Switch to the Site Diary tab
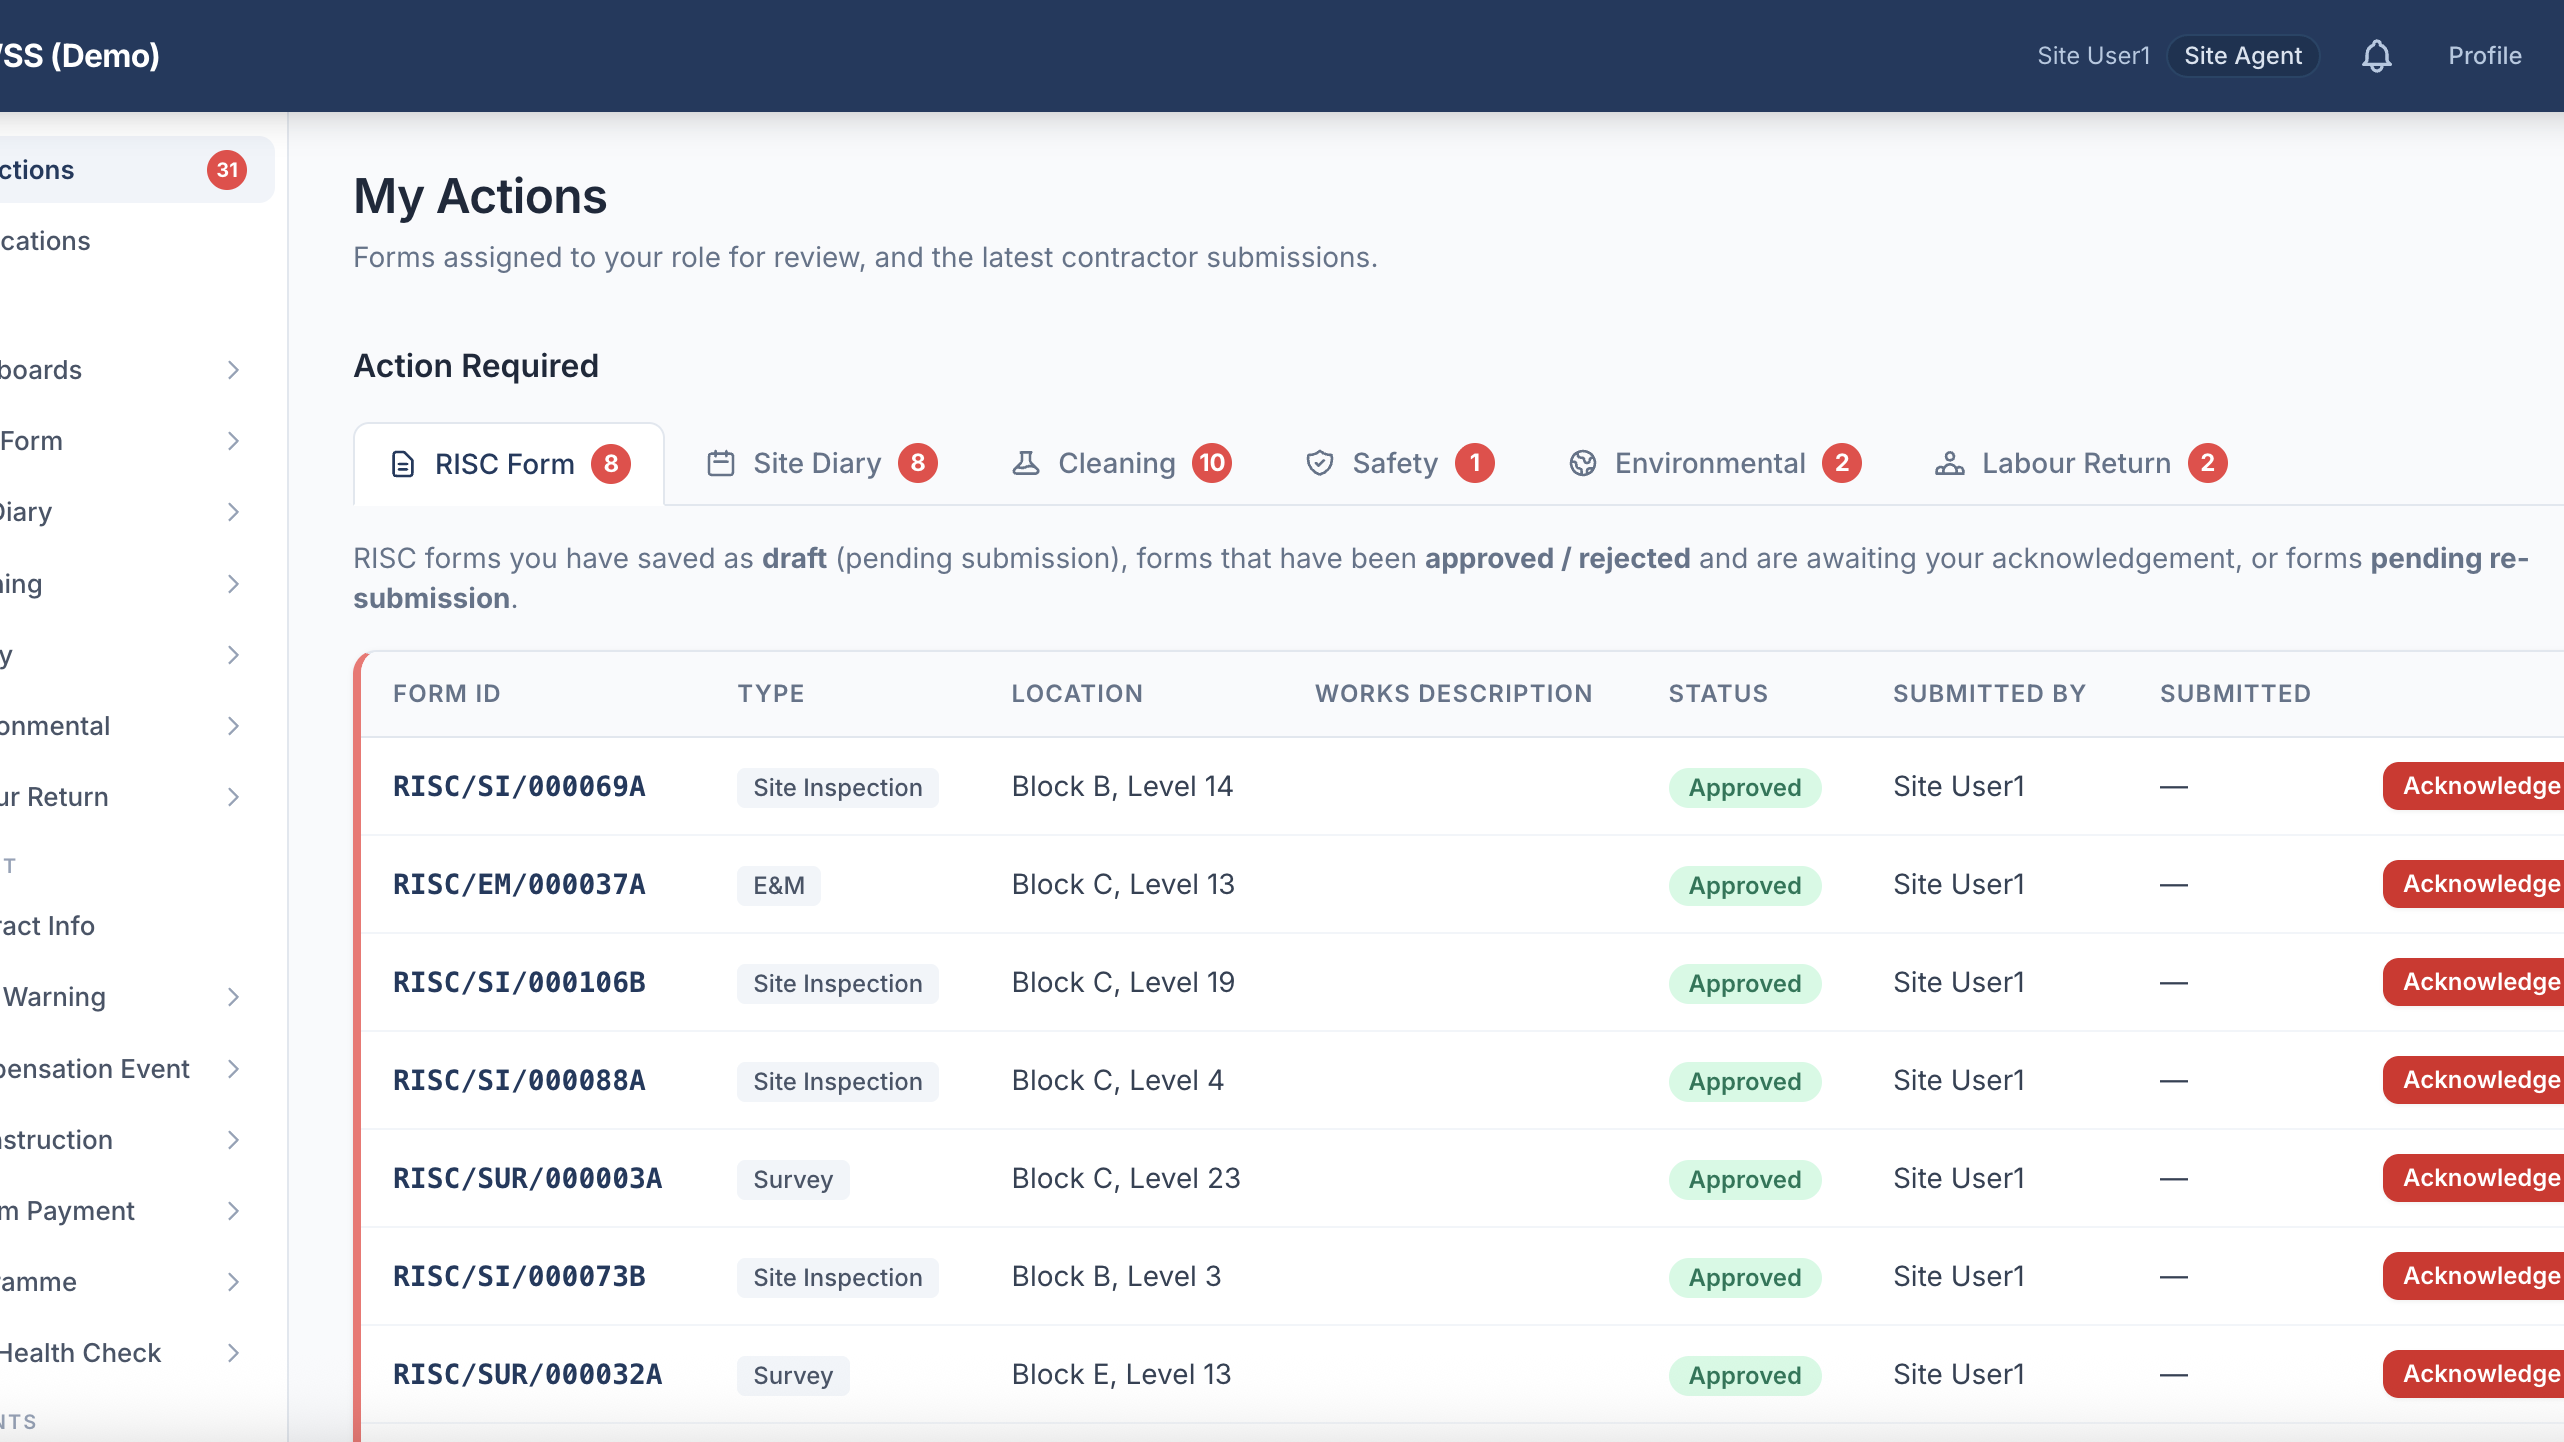 click(x=822, y=463)
